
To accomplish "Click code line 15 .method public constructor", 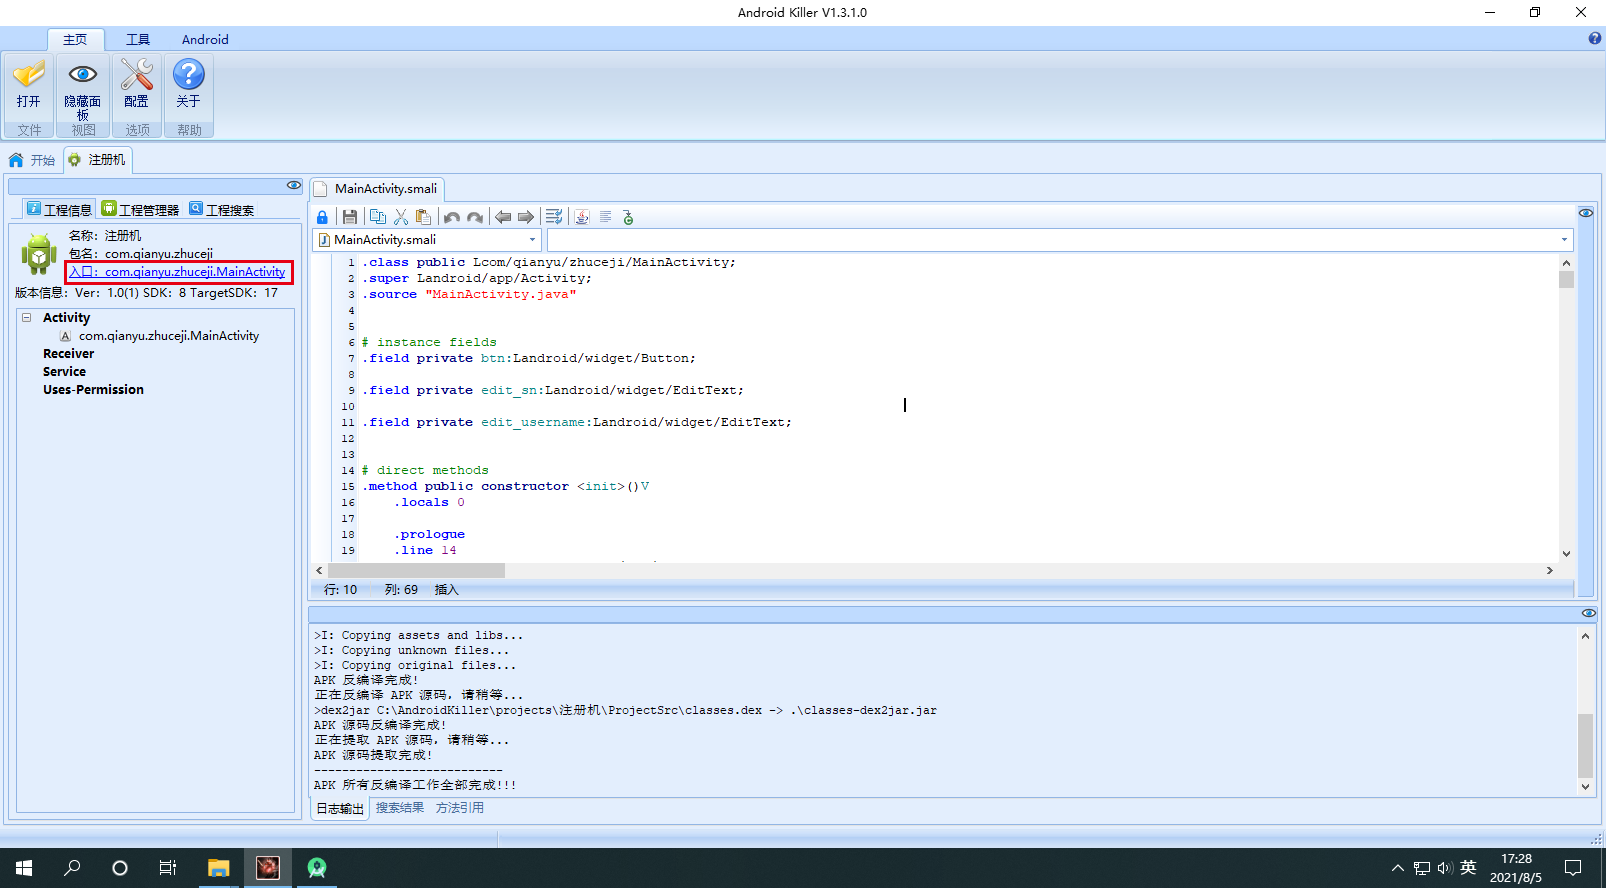I will [x=505, y=486].
